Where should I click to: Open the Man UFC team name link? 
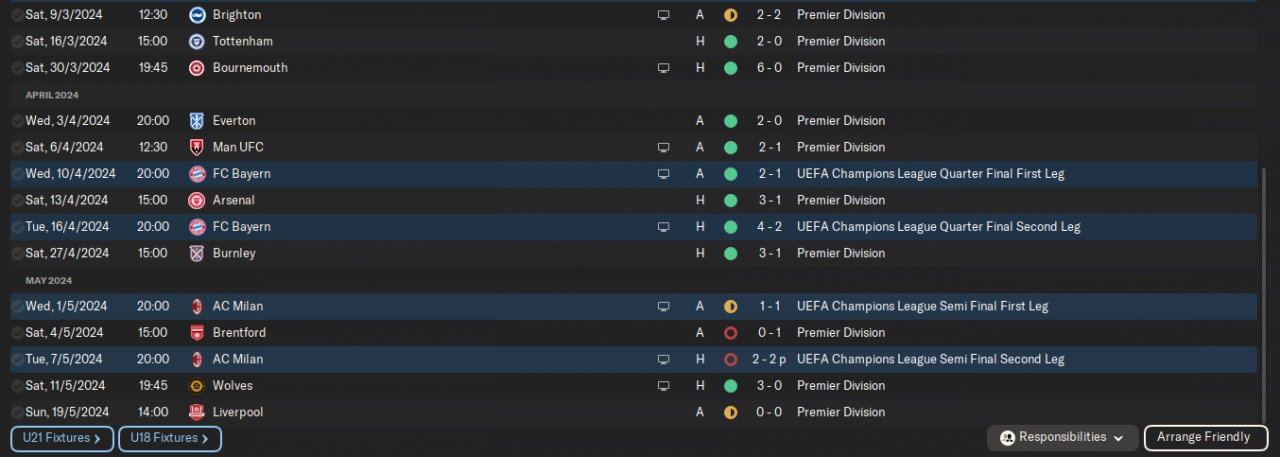(238, 147)
